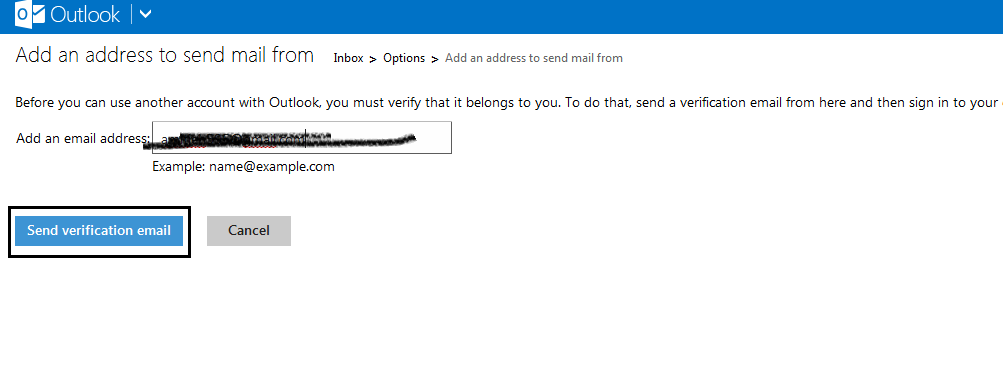Click the arrow separator after Options
Screen dimensions: 1003x383
click(x=434, y=59)
